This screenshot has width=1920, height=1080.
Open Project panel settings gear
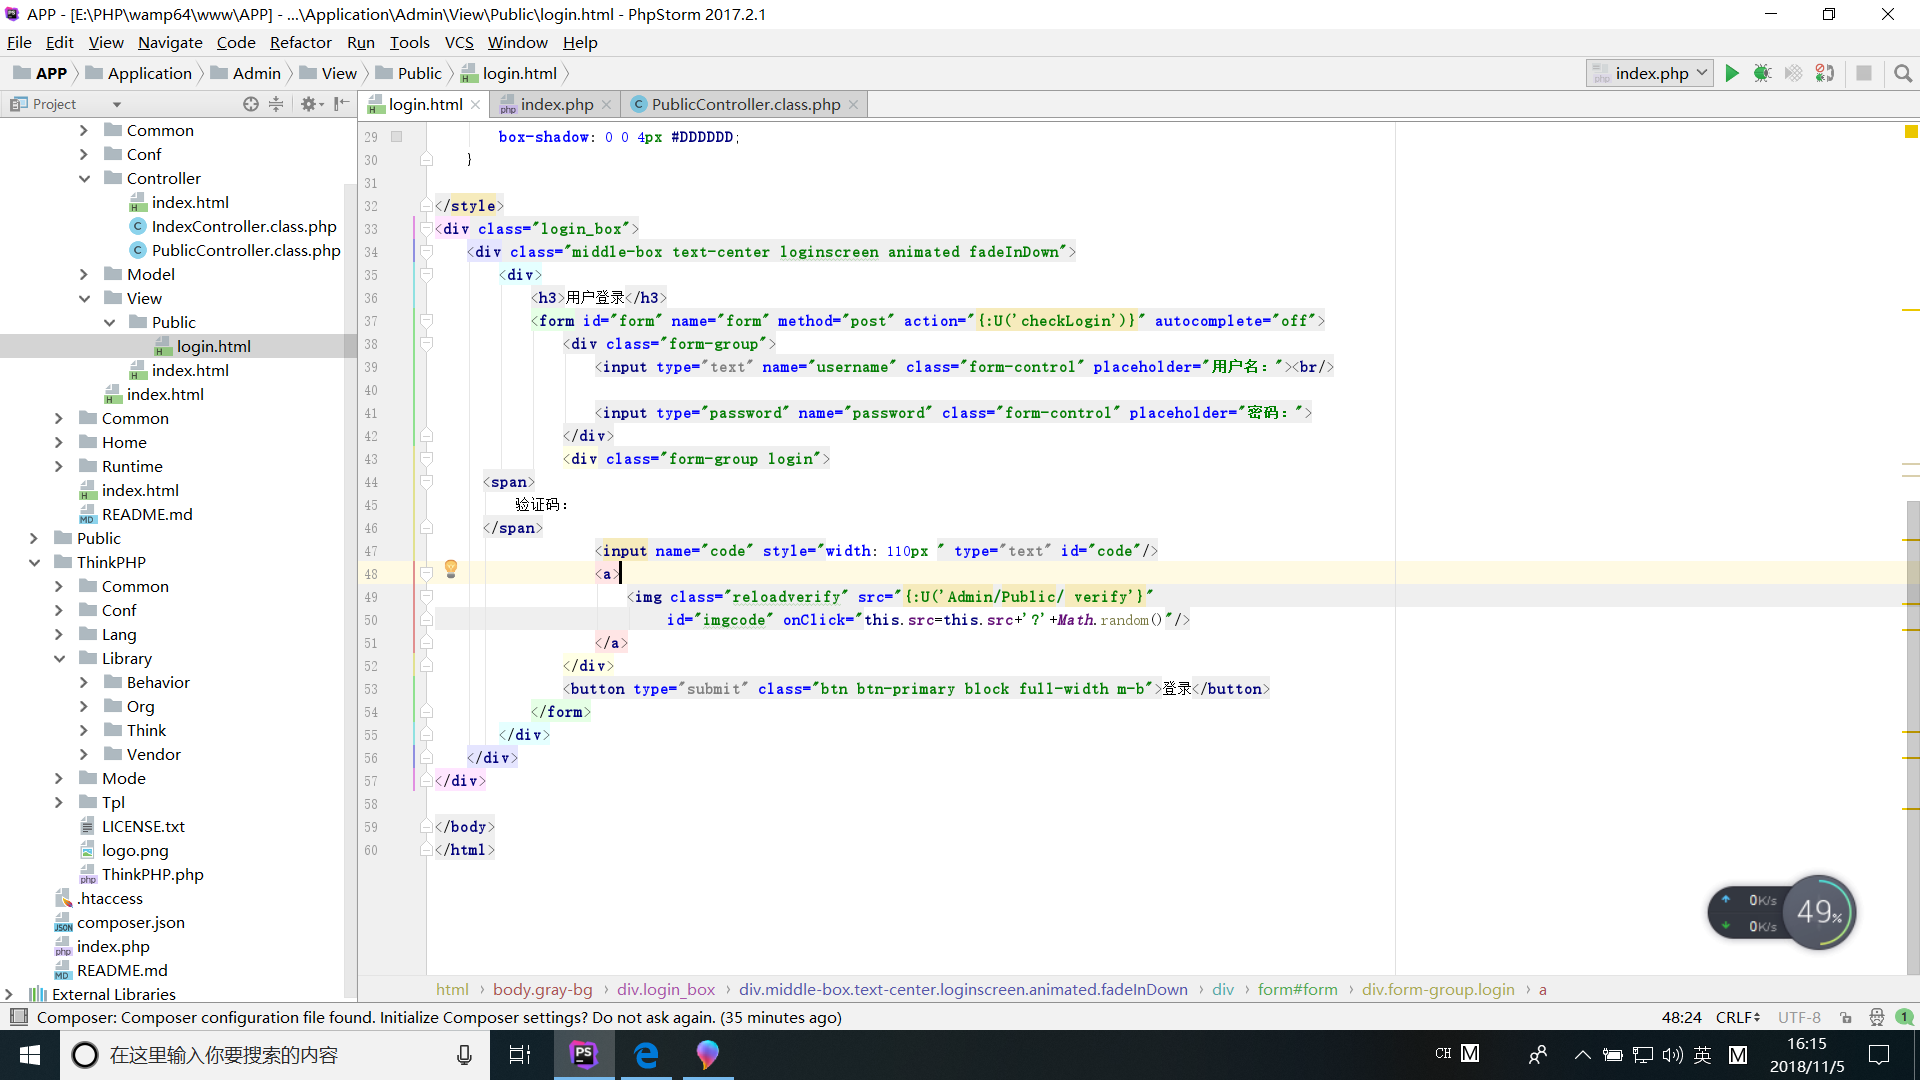pos(311,104)
